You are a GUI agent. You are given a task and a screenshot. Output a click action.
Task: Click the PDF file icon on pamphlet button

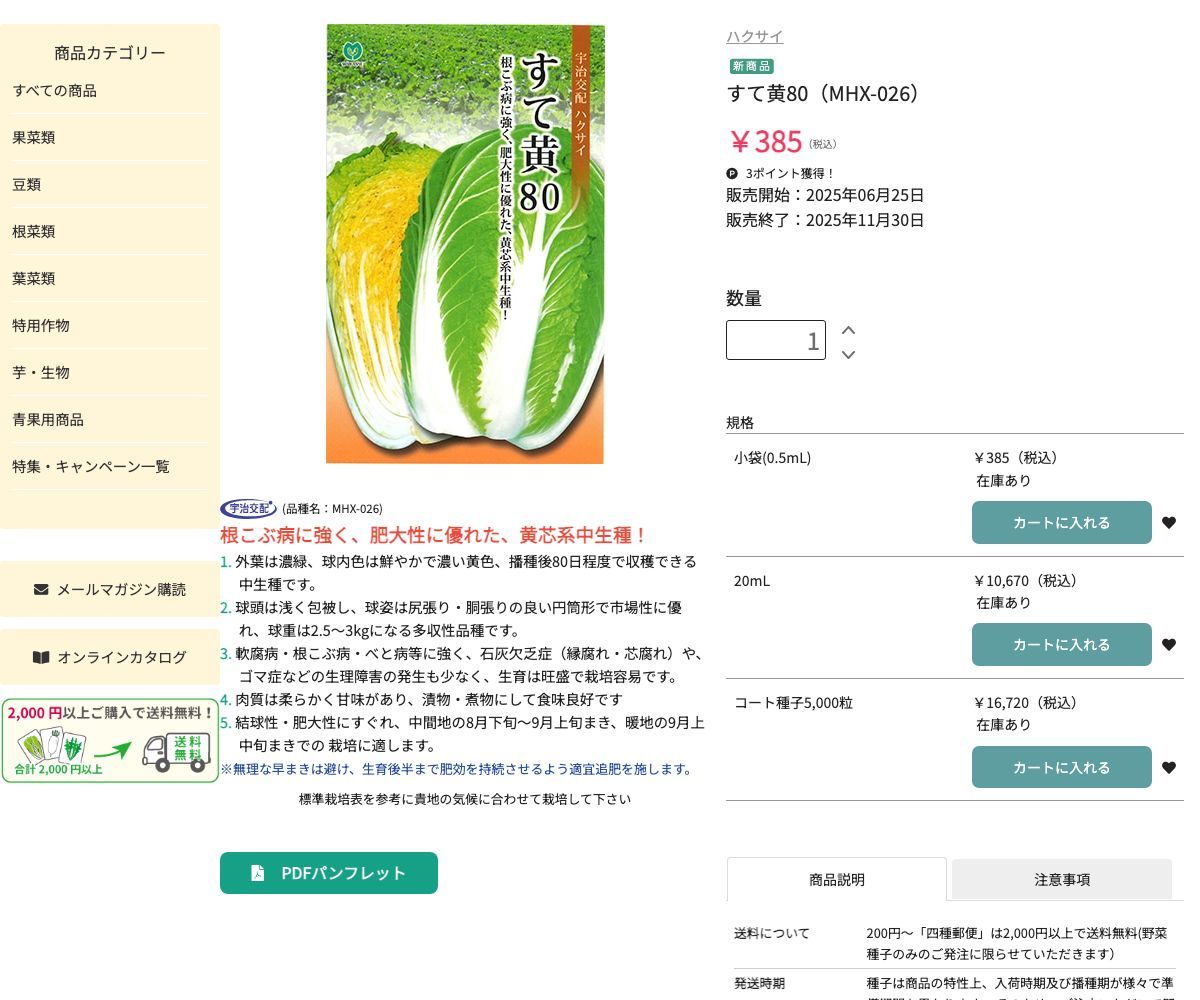click(x=258, y=873)
